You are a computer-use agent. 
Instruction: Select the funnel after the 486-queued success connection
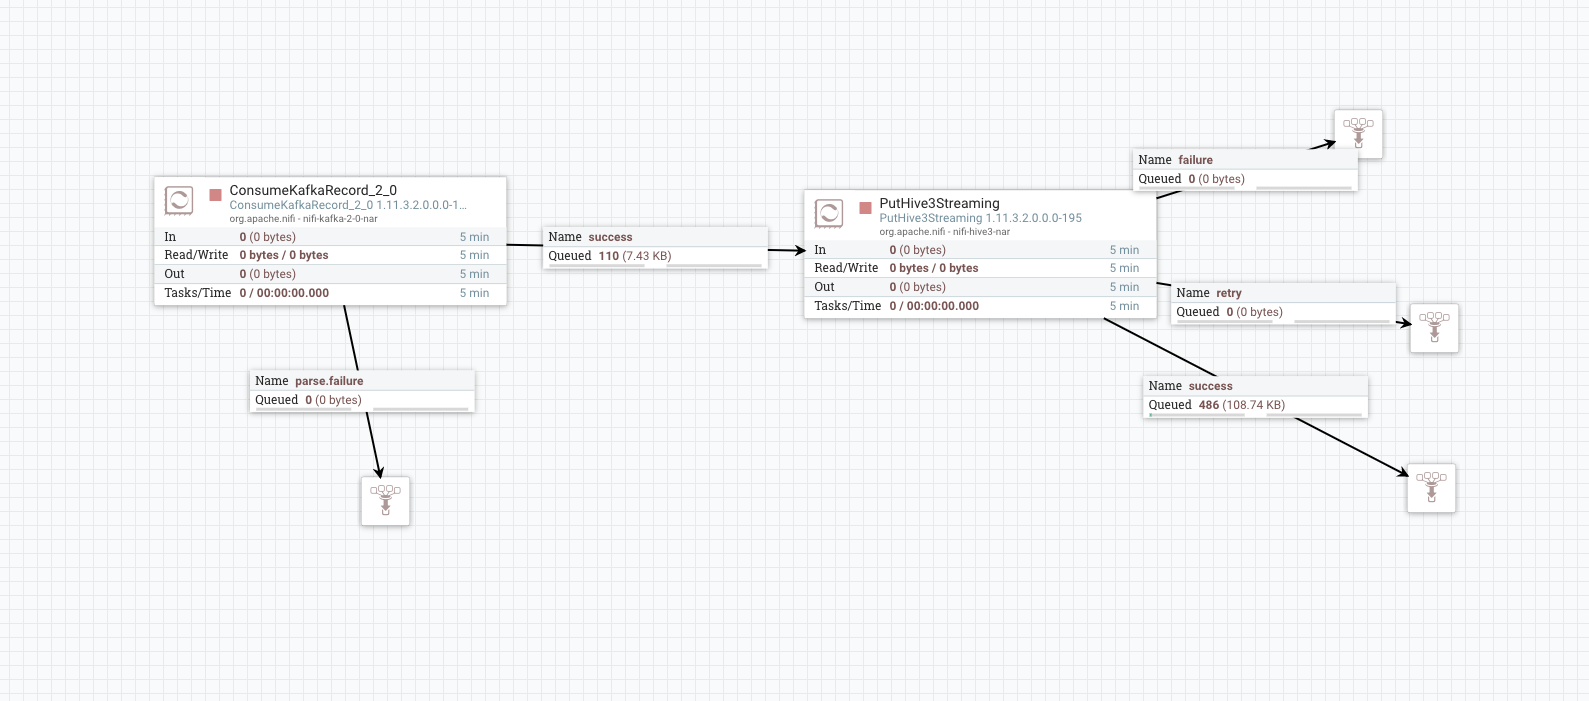(1431, 488)
